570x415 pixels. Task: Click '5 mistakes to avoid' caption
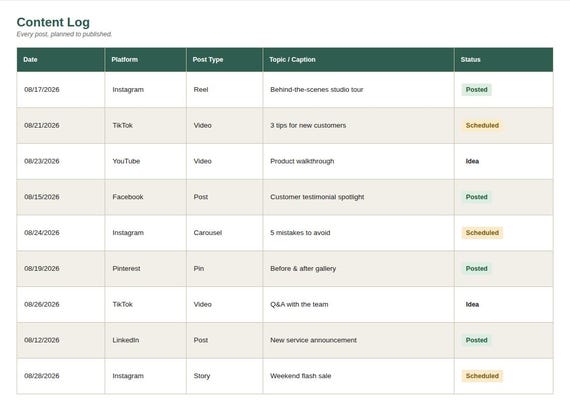[x=300, y=233]
